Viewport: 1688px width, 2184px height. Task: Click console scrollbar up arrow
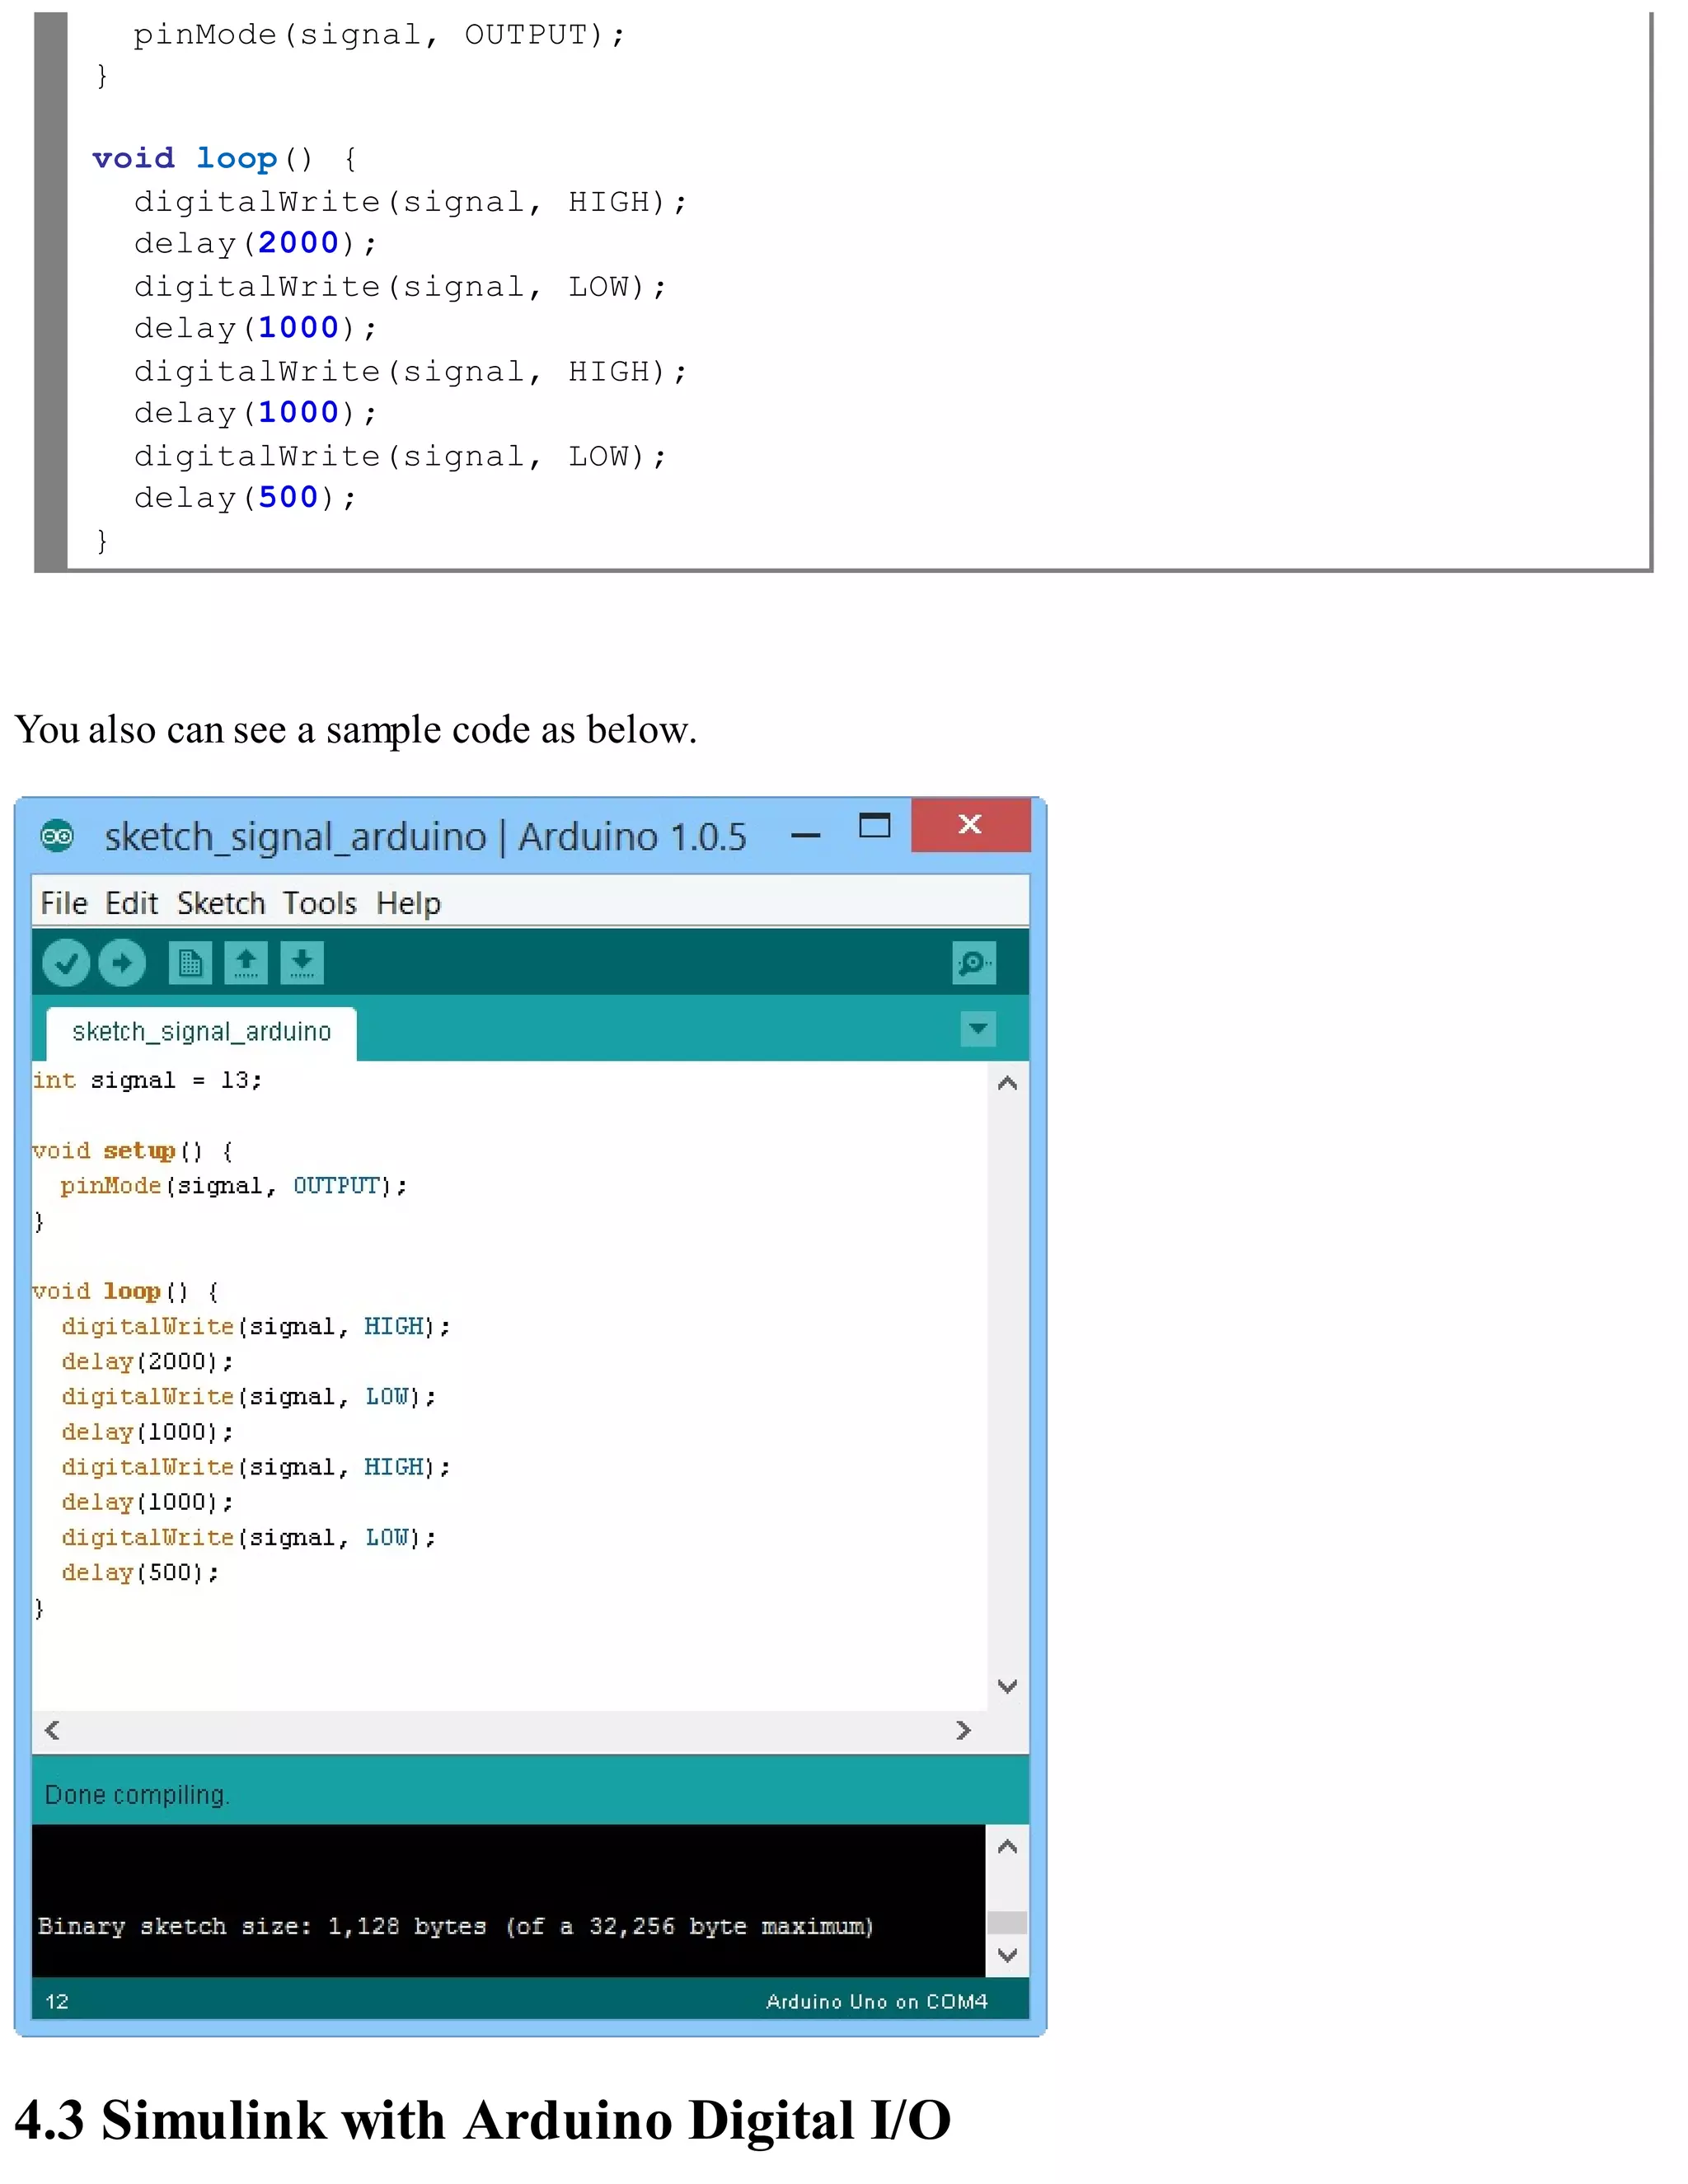(x=1008, y=1846)
